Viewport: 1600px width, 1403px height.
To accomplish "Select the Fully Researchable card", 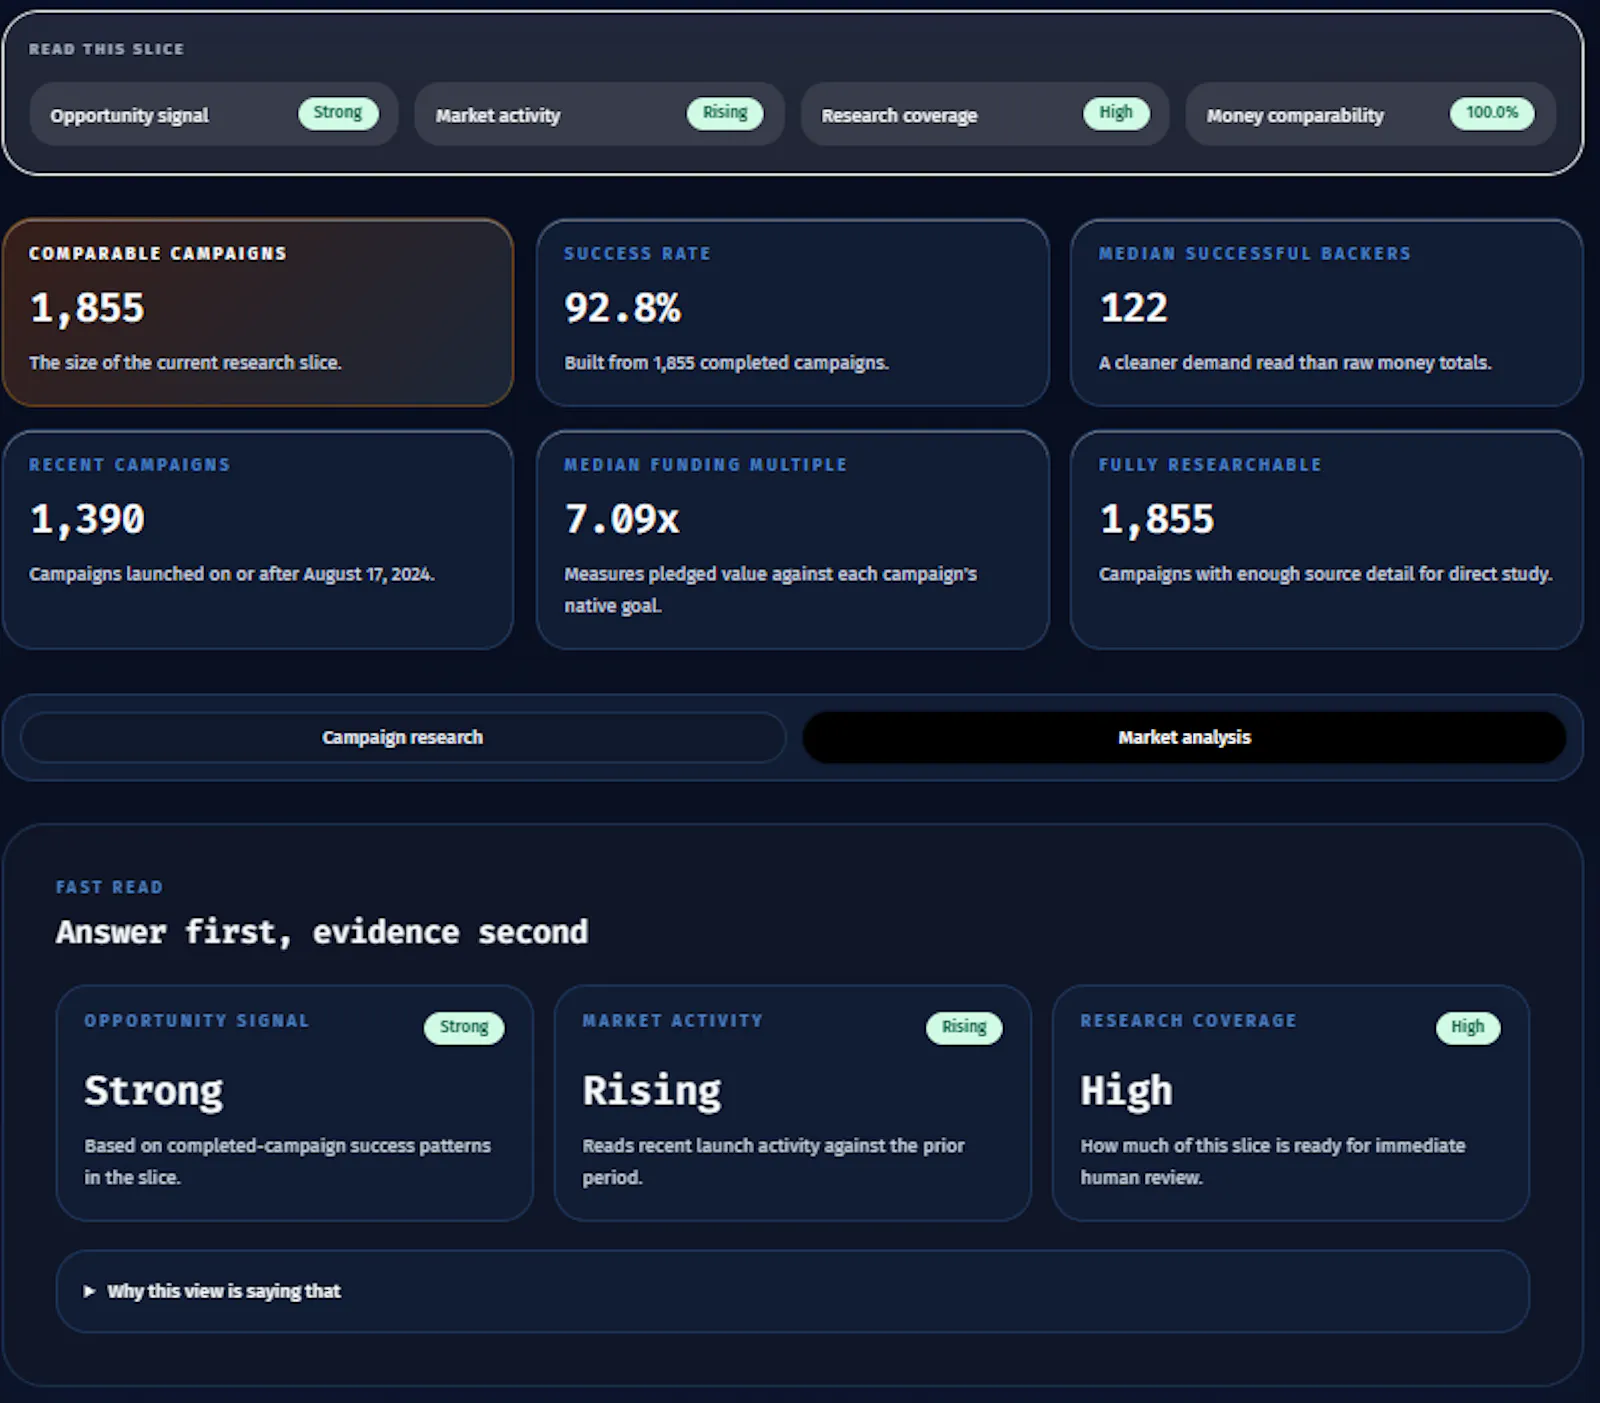I will [1326, 540].
